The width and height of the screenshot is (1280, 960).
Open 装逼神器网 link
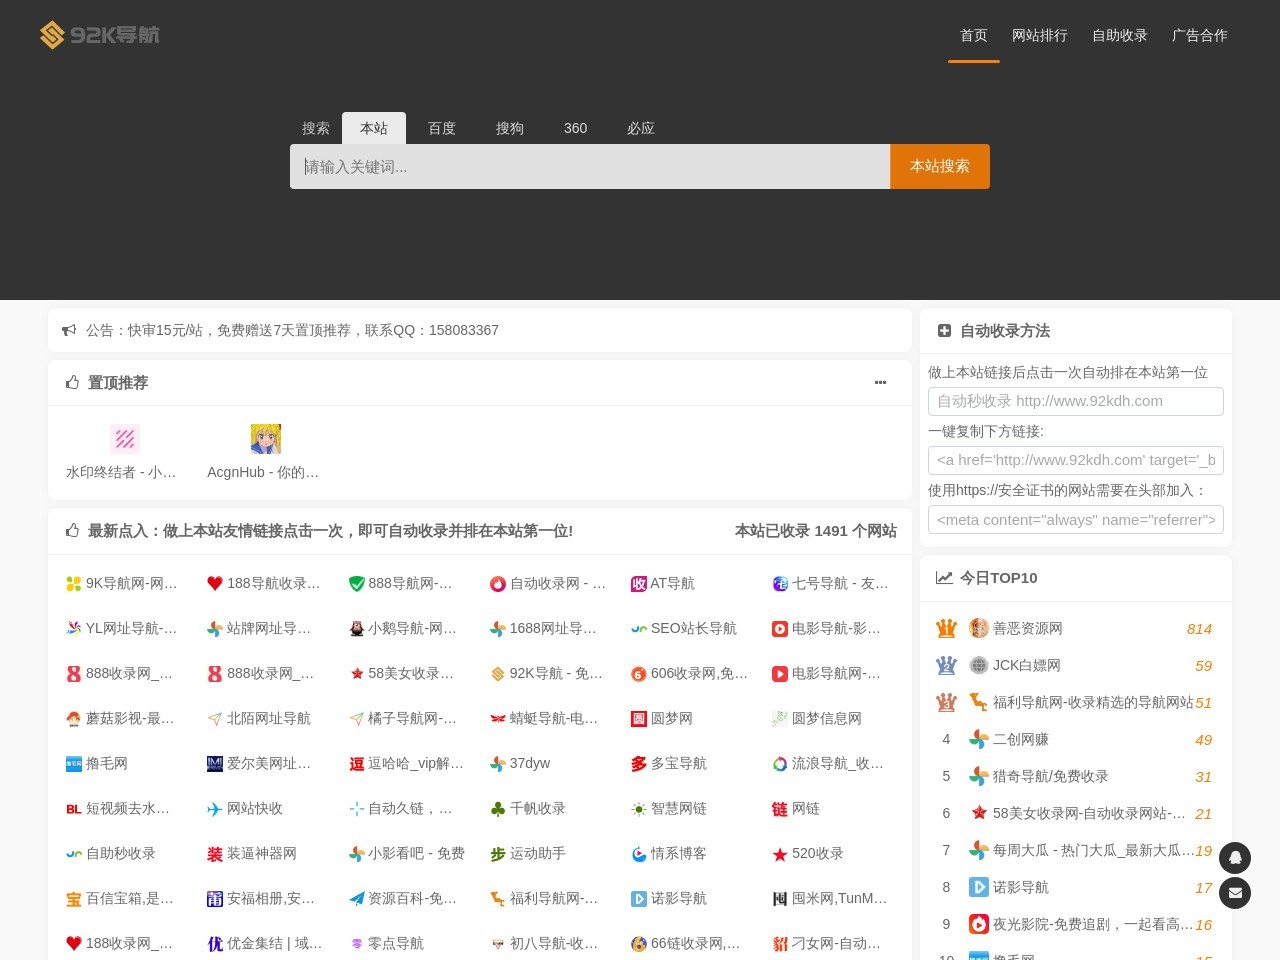[252, 853]
